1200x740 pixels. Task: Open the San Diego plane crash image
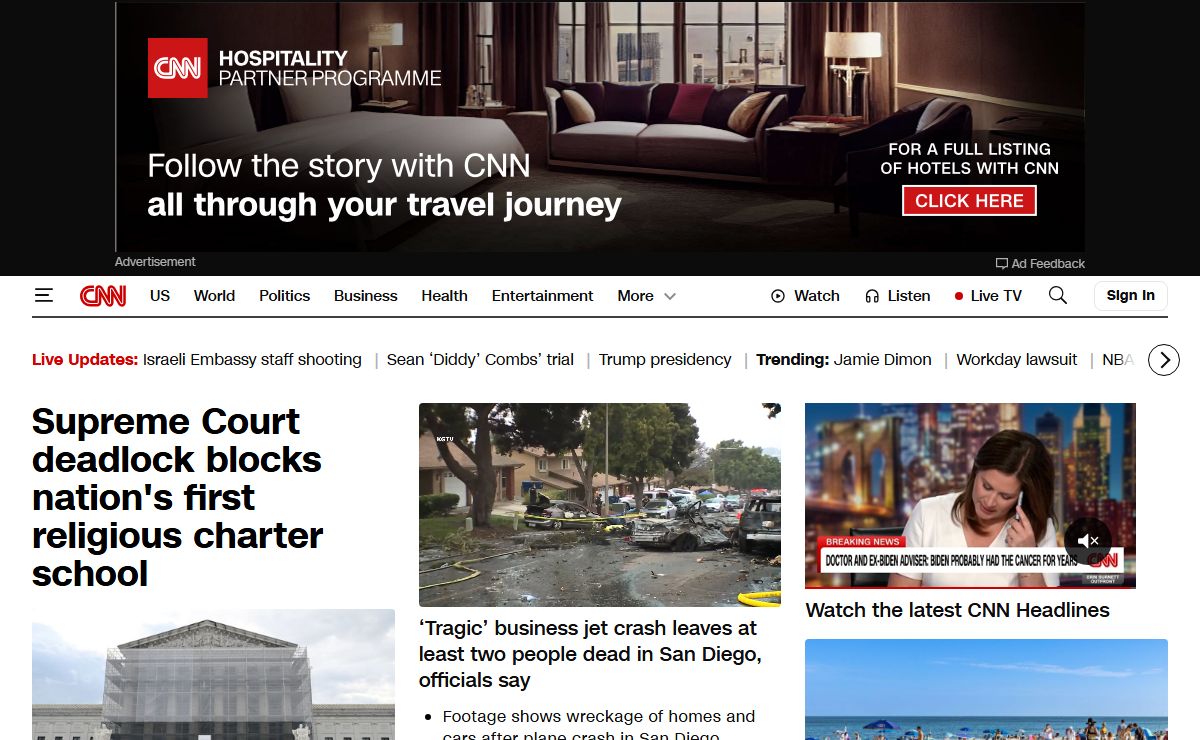pos(600,505)
